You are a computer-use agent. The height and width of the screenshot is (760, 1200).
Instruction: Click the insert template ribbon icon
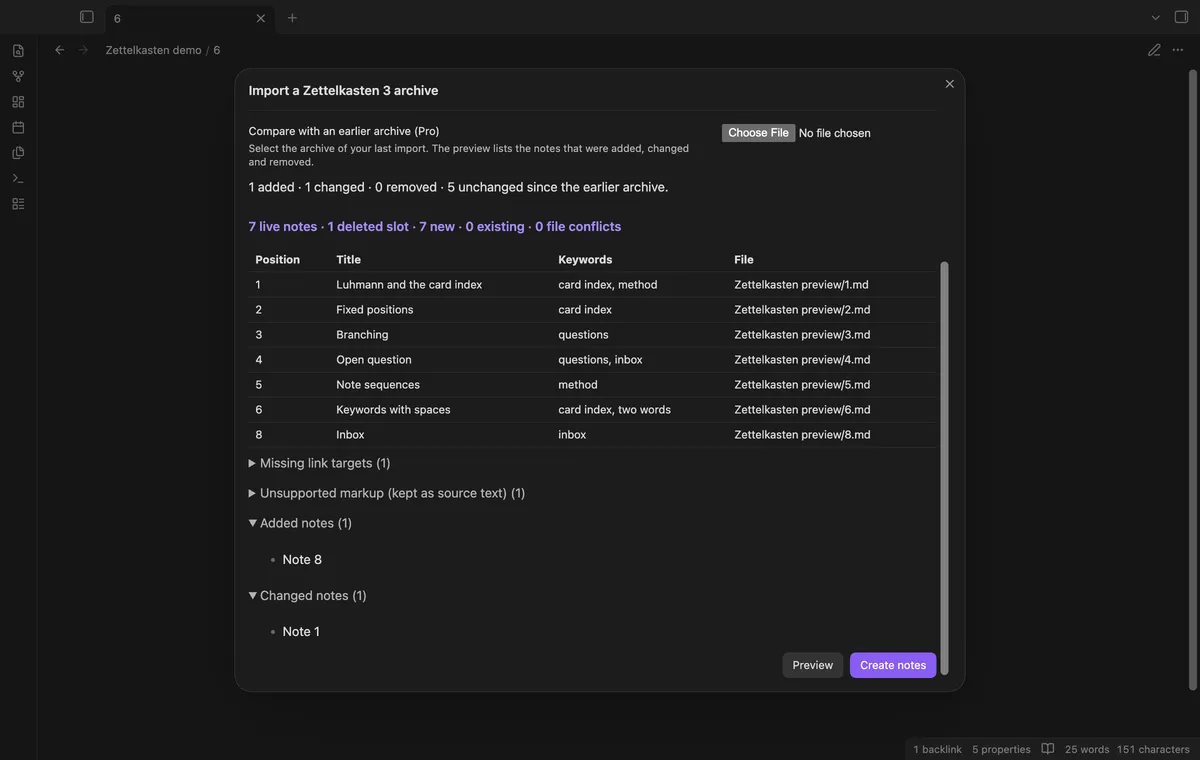tap(18, 153)
